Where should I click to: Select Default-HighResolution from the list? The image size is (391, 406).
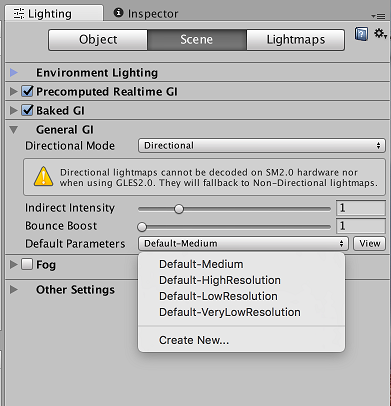pos(220,280)
